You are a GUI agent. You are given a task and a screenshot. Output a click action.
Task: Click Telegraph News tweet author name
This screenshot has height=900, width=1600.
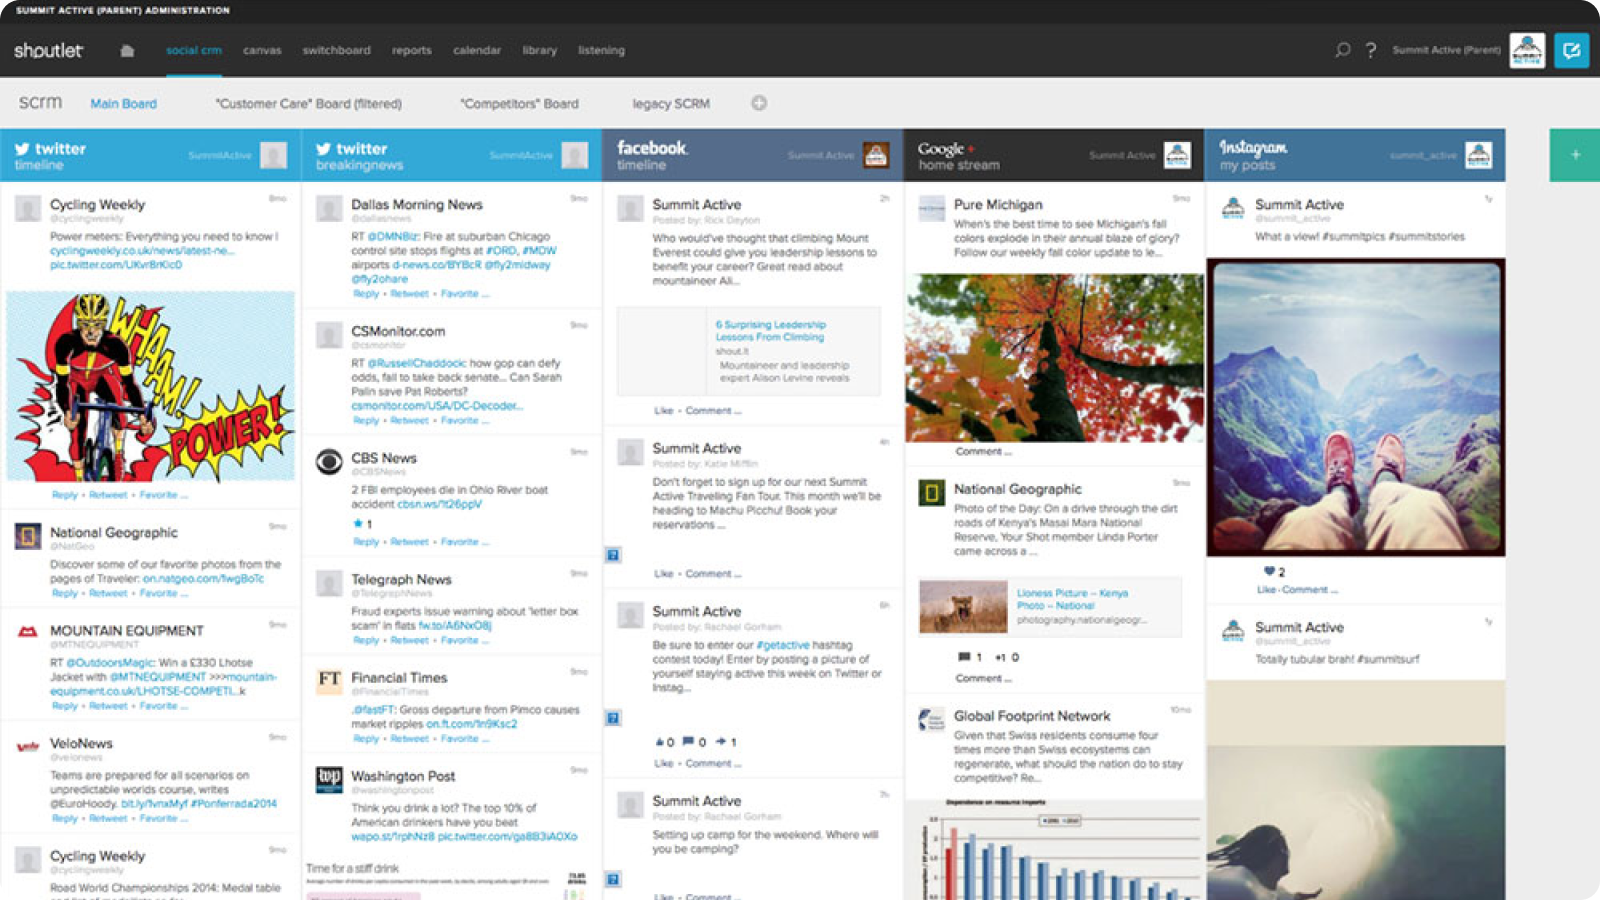point(401,579)
